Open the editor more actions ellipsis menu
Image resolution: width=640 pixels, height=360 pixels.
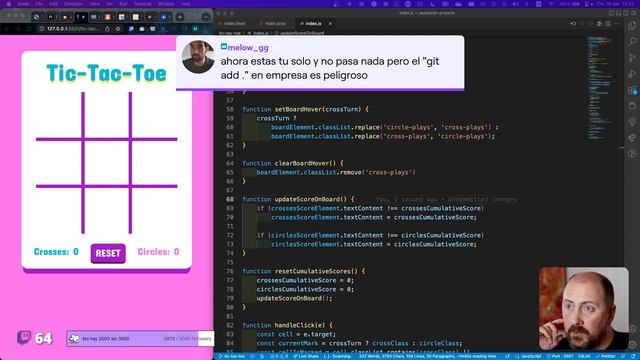617,24
